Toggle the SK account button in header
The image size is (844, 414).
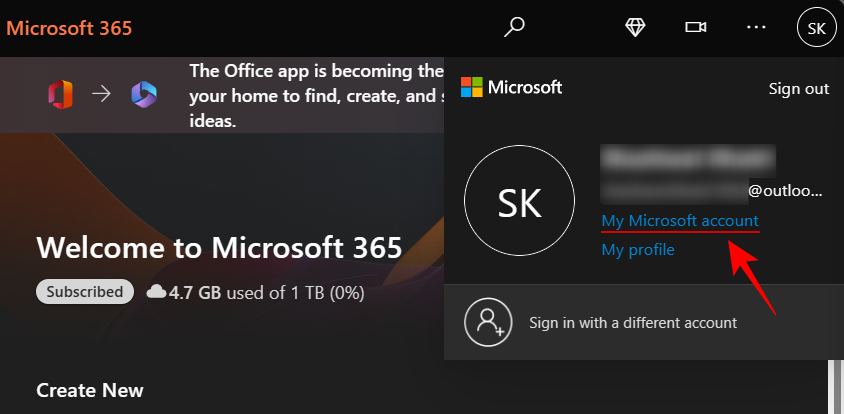pos(816,28)
